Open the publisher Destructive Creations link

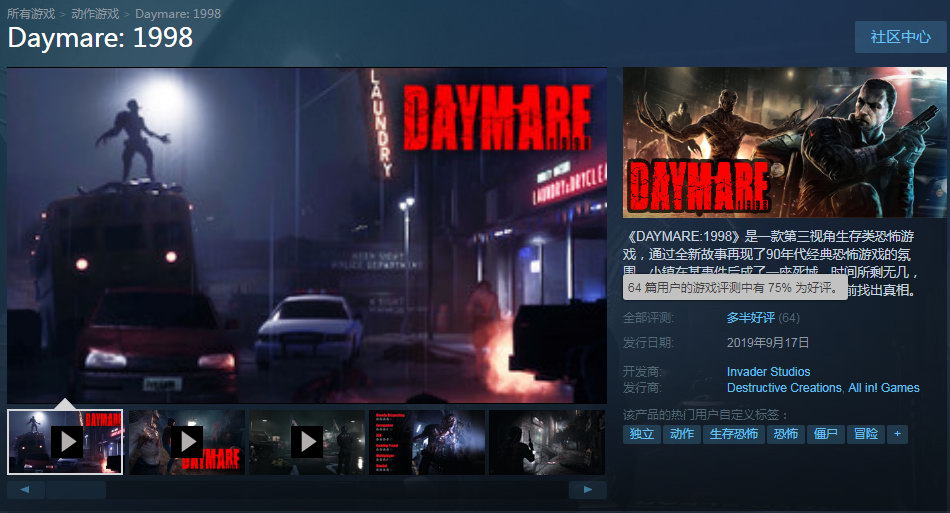(784, 388)
